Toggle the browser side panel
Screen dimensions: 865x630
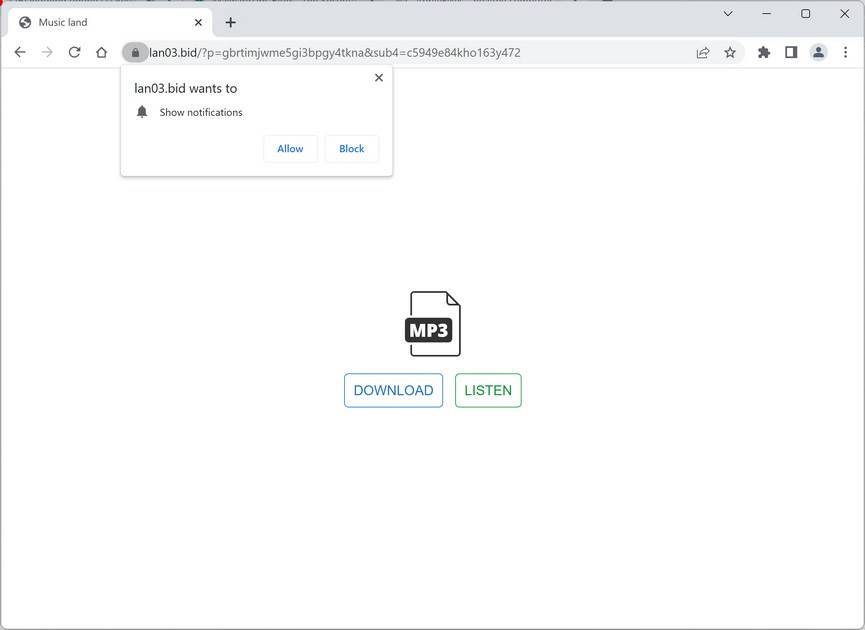[791, 52]
